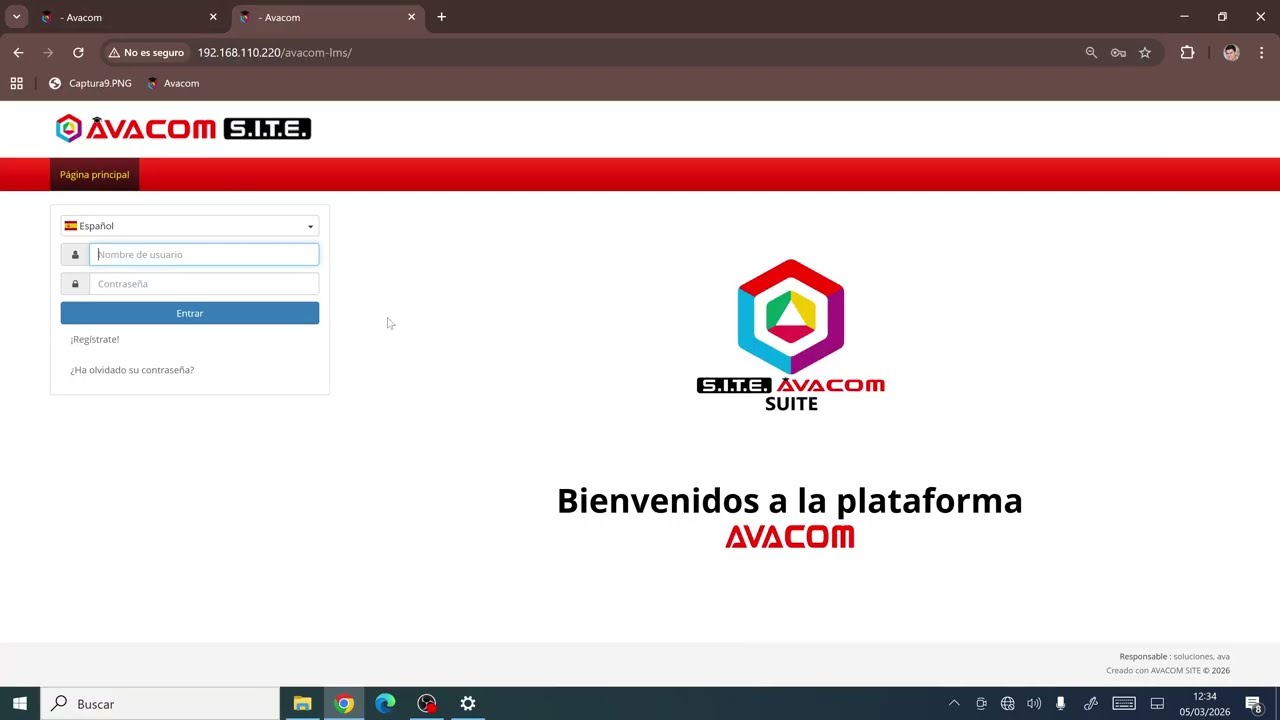Show hidden system tray icons
Viewport: 1280px width, 720px height.
pos(954,704)
